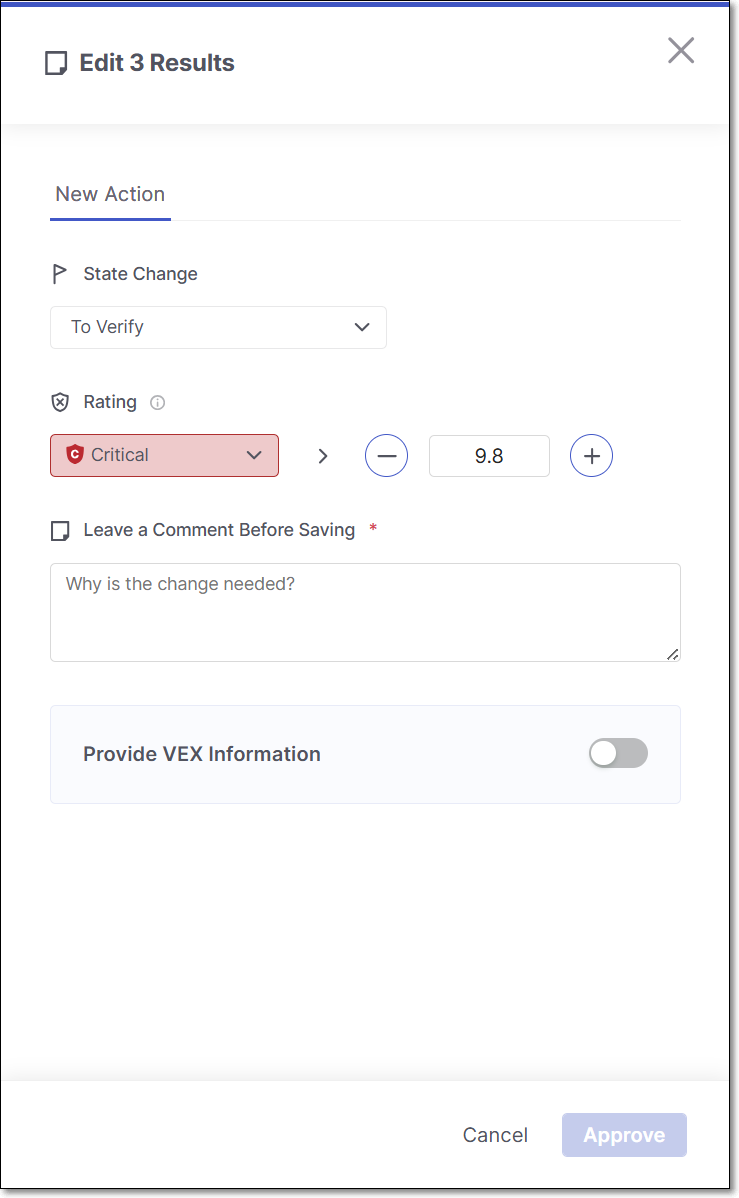Decrease rating score with minus button

tap(386, 456)
